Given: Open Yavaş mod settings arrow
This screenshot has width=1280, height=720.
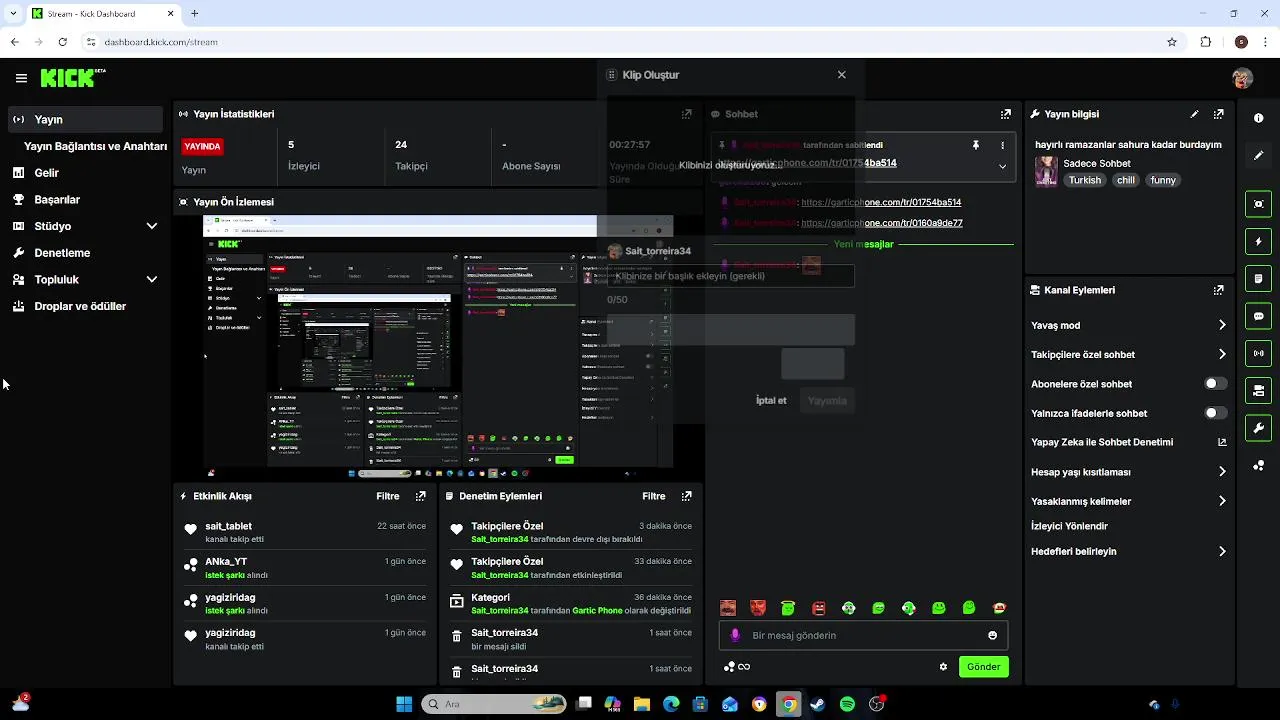Looking at the screenshot, I should (x=1222, y=325).
